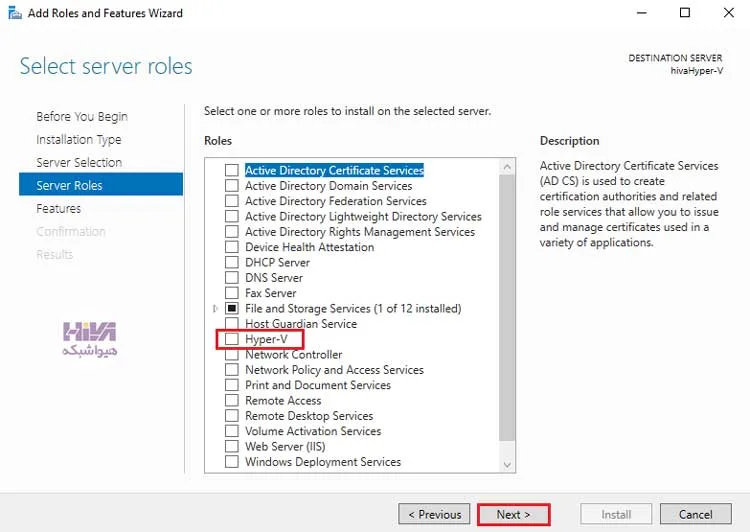Select the Web Server (IIS) label
The height and width of the screenshot is (532, 750).
click(x=285, y=446)
